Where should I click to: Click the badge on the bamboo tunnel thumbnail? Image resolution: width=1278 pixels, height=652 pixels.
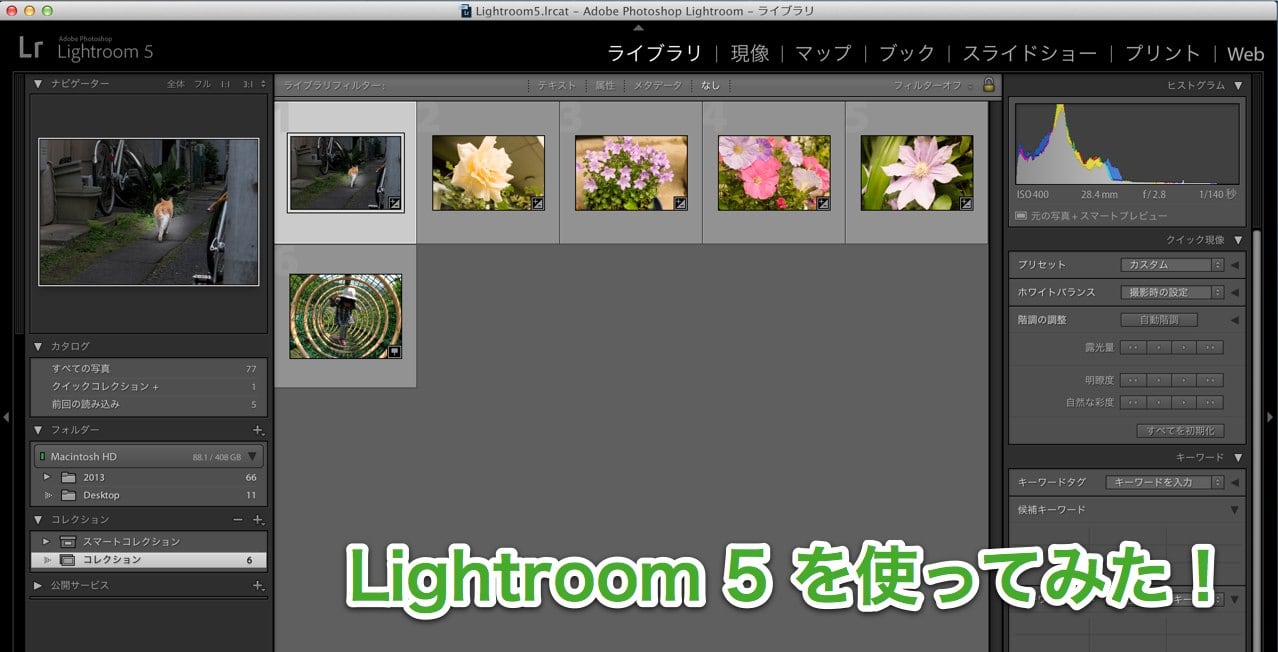pos(395,351)
